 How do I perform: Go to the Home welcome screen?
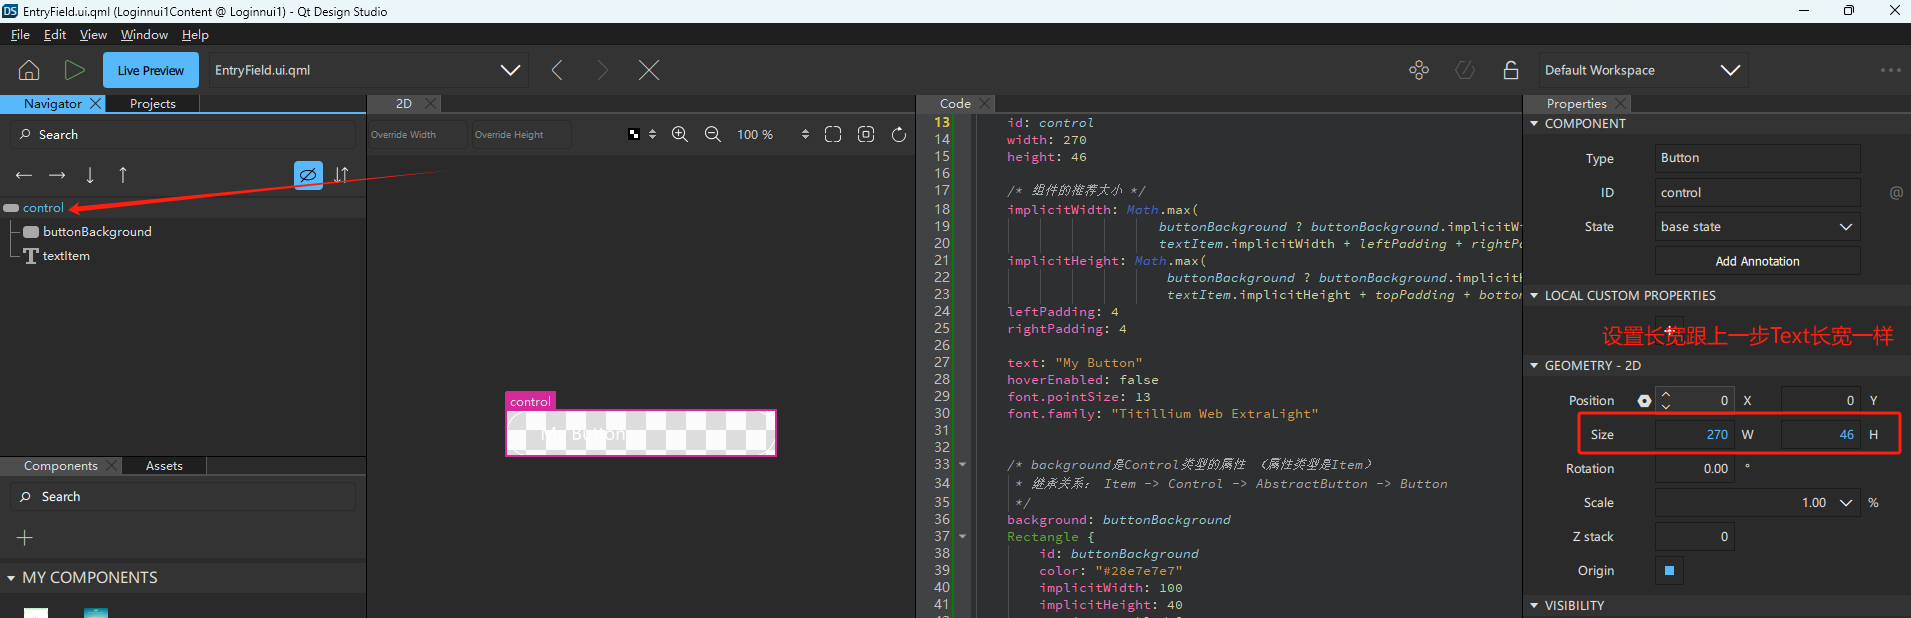click(29, 70)
